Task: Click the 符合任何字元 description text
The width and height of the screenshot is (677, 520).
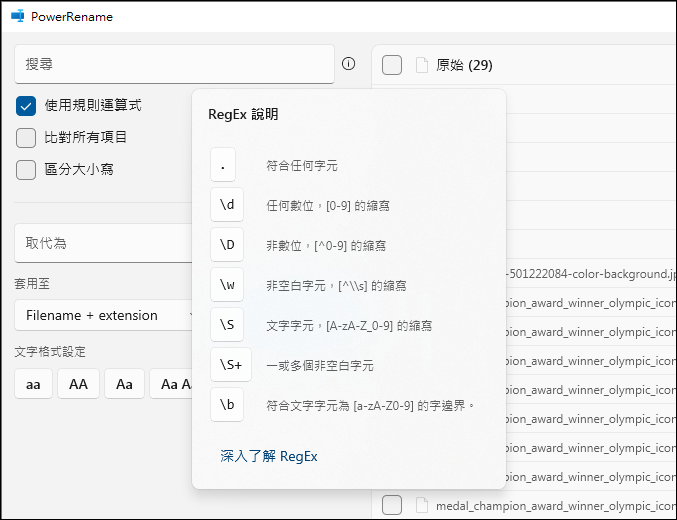Action: coord(302,166)
